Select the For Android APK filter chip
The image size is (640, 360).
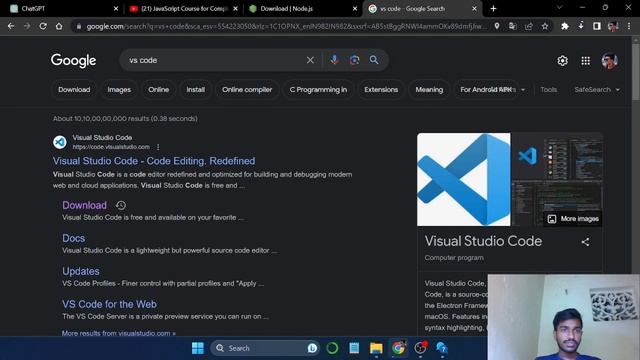(486, 90)
